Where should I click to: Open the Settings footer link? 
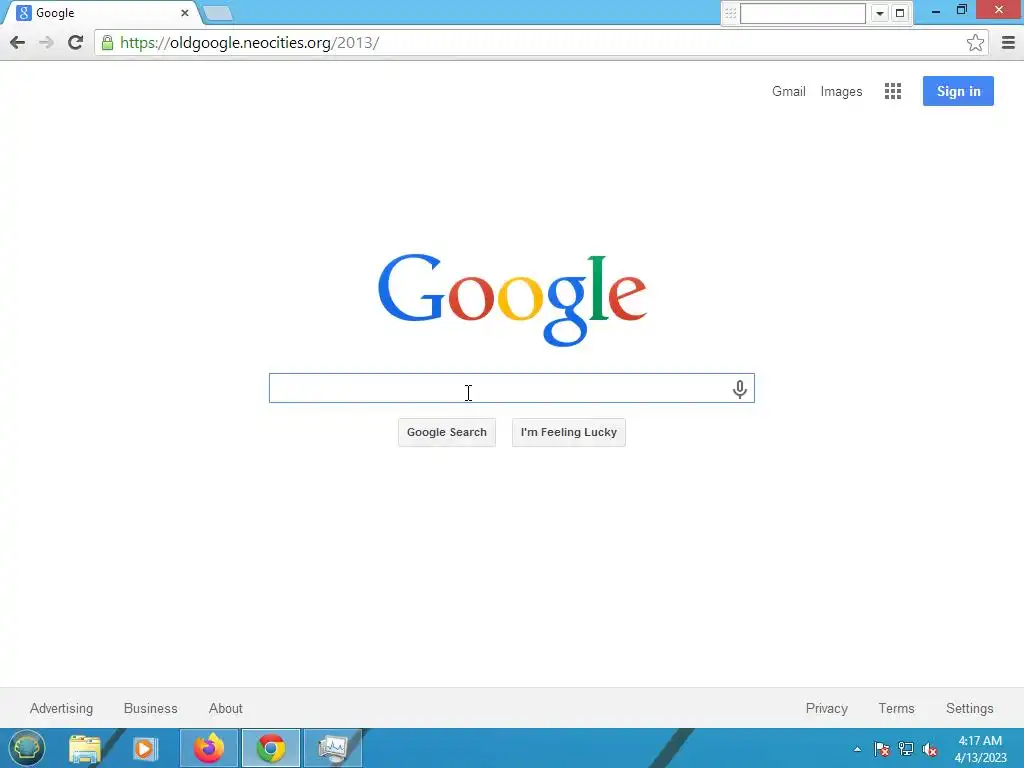[x=970, y=709]
